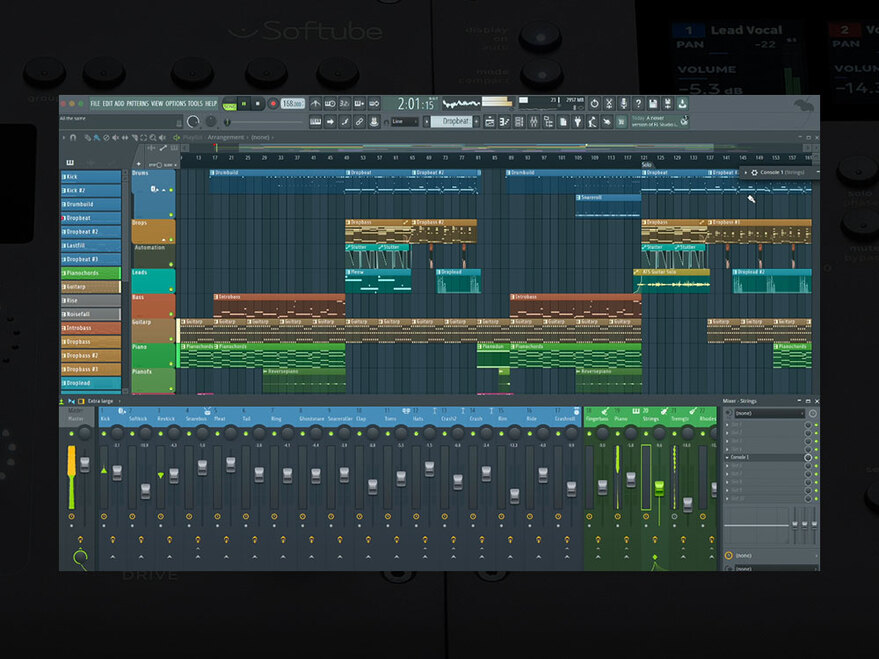
Task: Click the playlist zoom magnifier icon
Action: [x=152, y=137]
